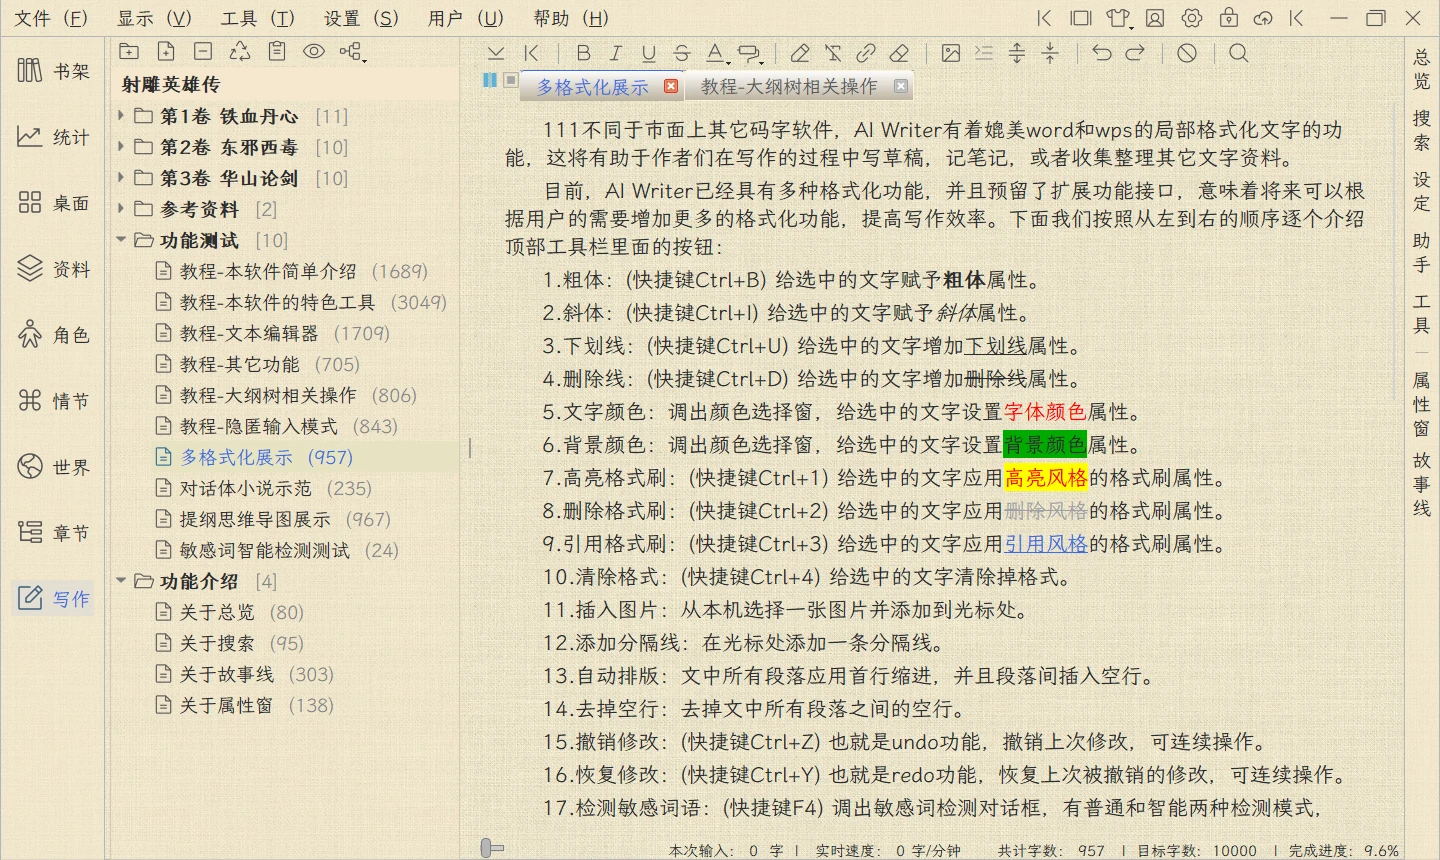Click the insert link icon in the toolbar
The height and width of the screenshot is (860, 1440).
(866, 53)
